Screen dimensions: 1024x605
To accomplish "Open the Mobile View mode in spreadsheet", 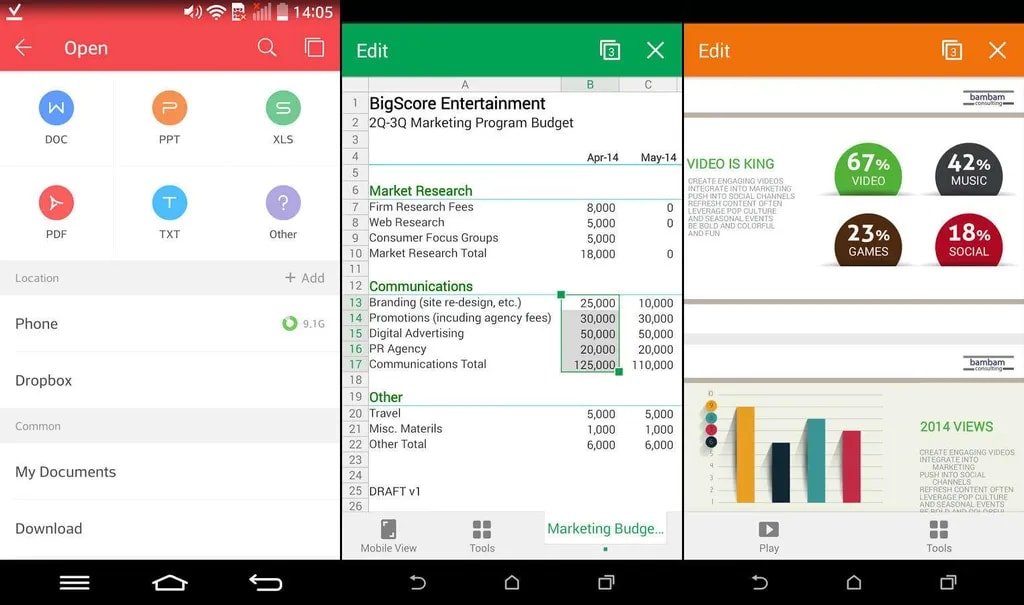I will tap(388, 535).
